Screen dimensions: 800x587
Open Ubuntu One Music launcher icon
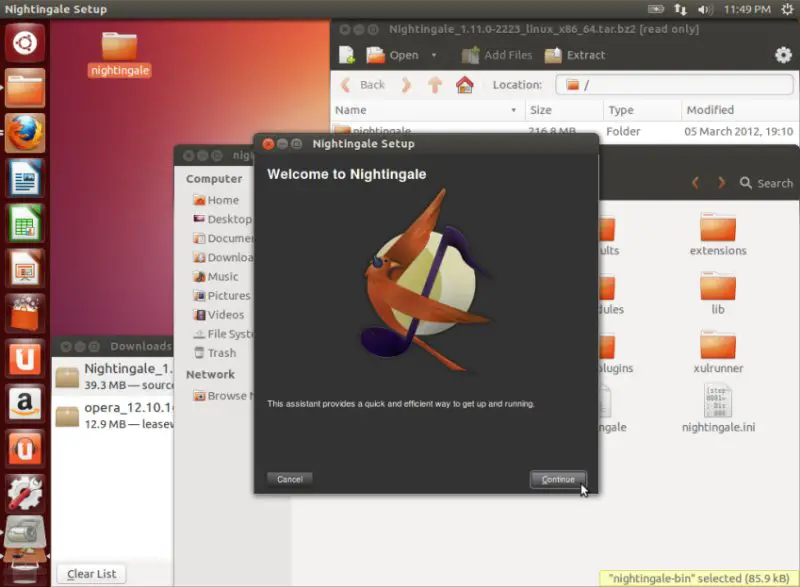[x=25, y=448]
